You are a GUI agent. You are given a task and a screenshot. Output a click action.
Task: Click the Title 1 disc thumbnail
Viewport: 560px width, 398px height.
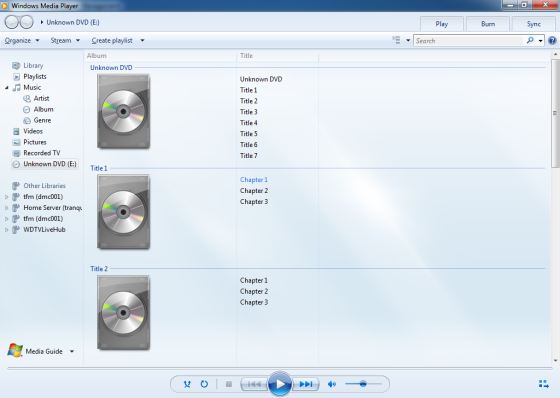tap(124, 212)
